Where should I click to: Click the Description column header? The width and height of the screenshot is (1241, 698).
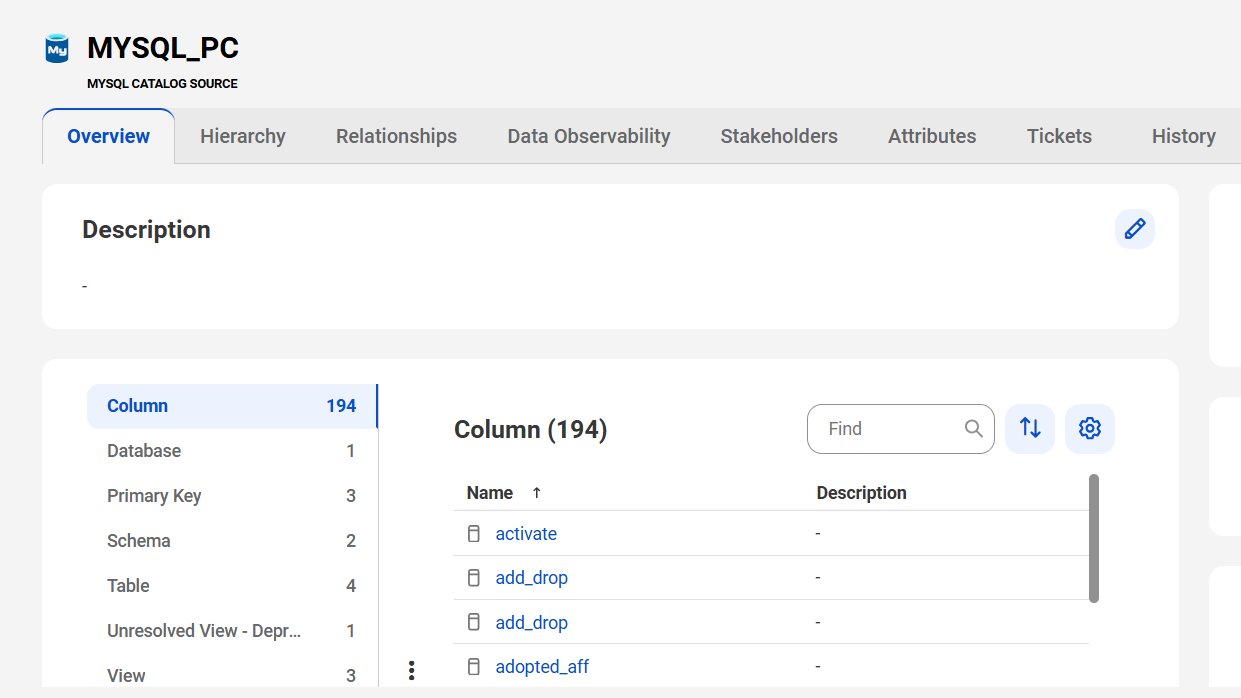point(862,493)
